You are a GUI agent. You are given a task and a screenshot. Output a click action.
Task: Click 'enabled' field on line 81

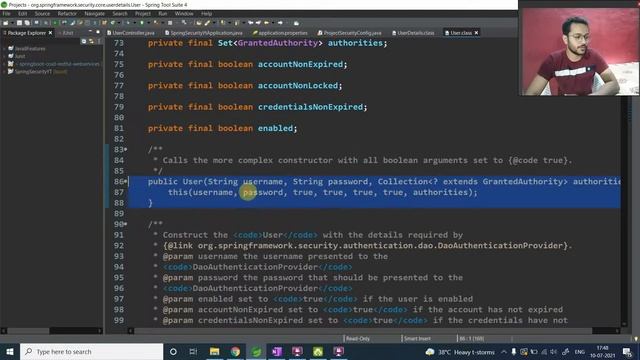tap(276, 128)
